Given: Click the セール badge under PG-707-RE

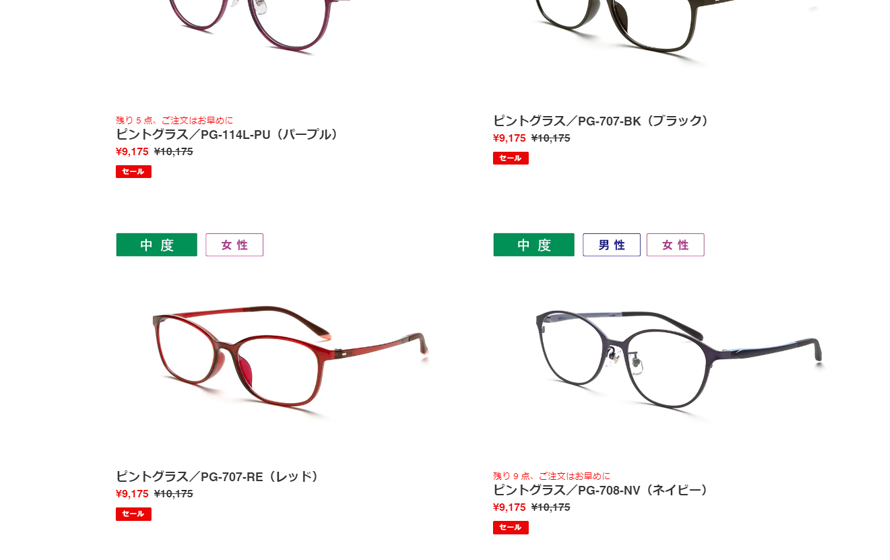Looking at the screenshot, I should pyautogui.click(x=133, y=514).
